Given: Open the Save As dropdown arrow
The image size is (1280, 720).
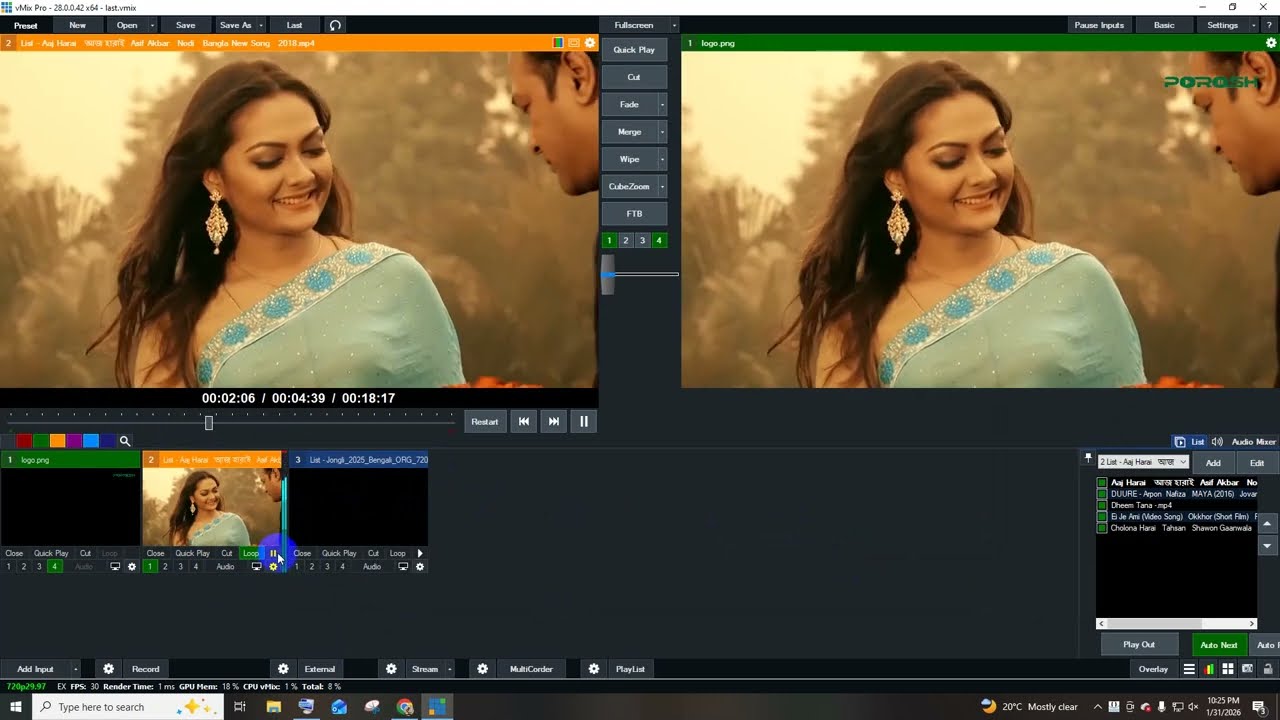Looking at the screenshot, I should click(x=261, y=25).
